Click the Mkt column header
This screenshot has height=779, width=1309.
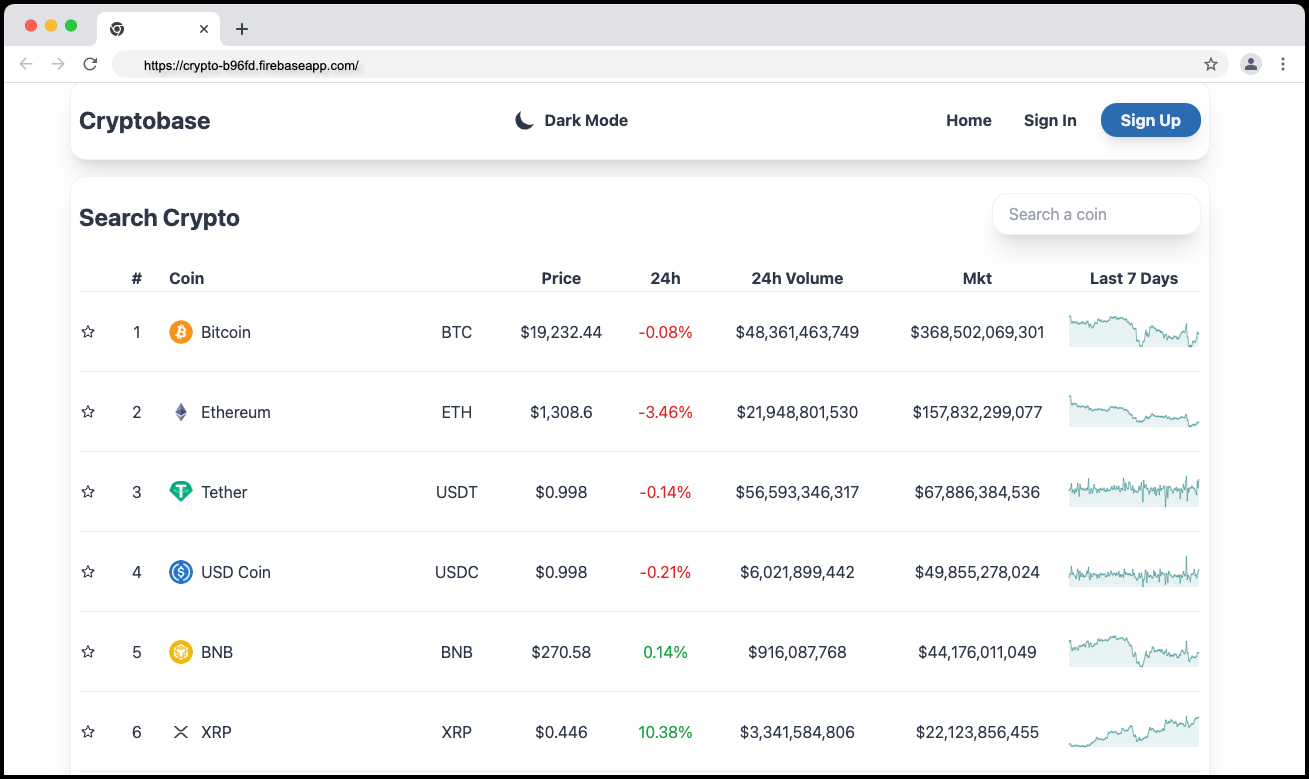[x=977, y=279]
